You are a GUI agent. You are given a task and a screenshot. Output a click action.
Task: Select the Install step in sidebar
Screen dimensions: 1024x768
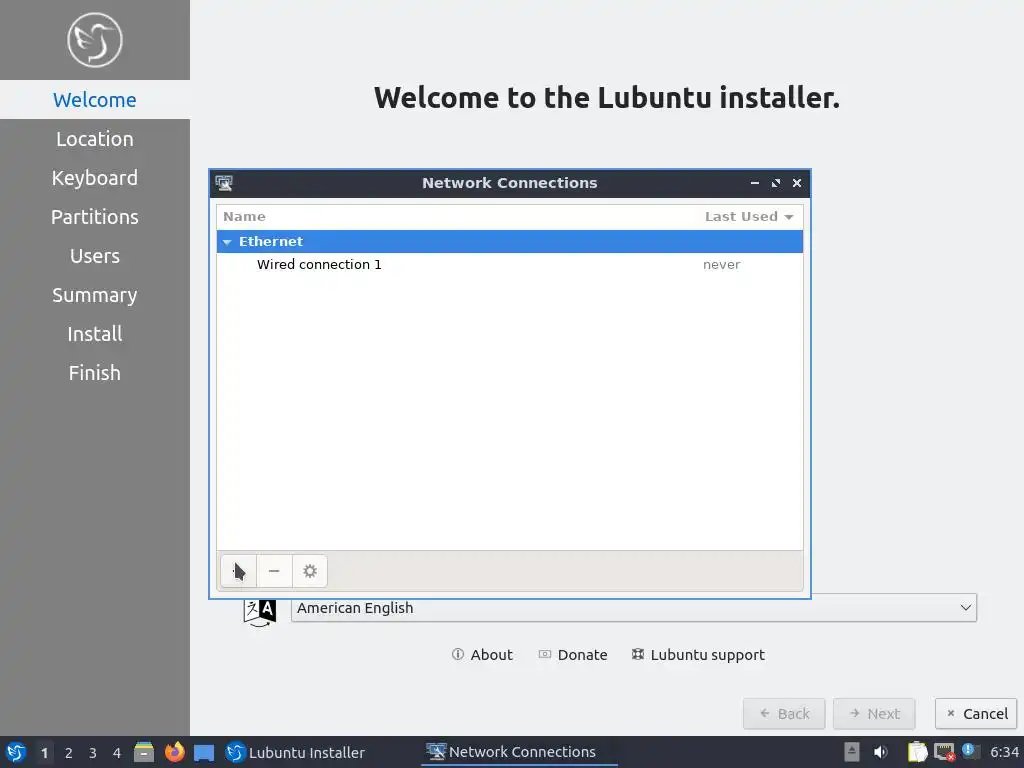(95, 334)
